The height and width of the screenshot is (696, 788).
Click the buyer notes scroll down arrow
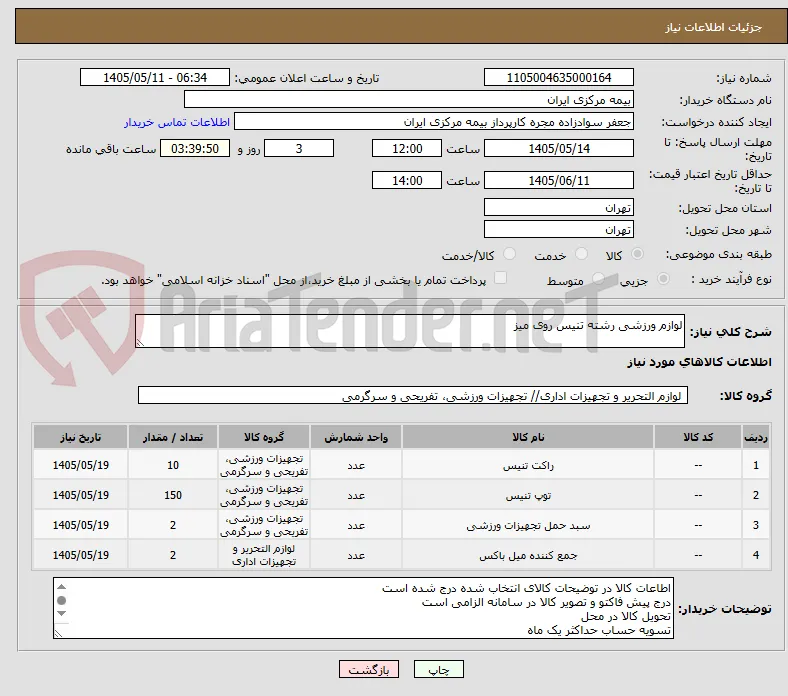tap(61, 613)
